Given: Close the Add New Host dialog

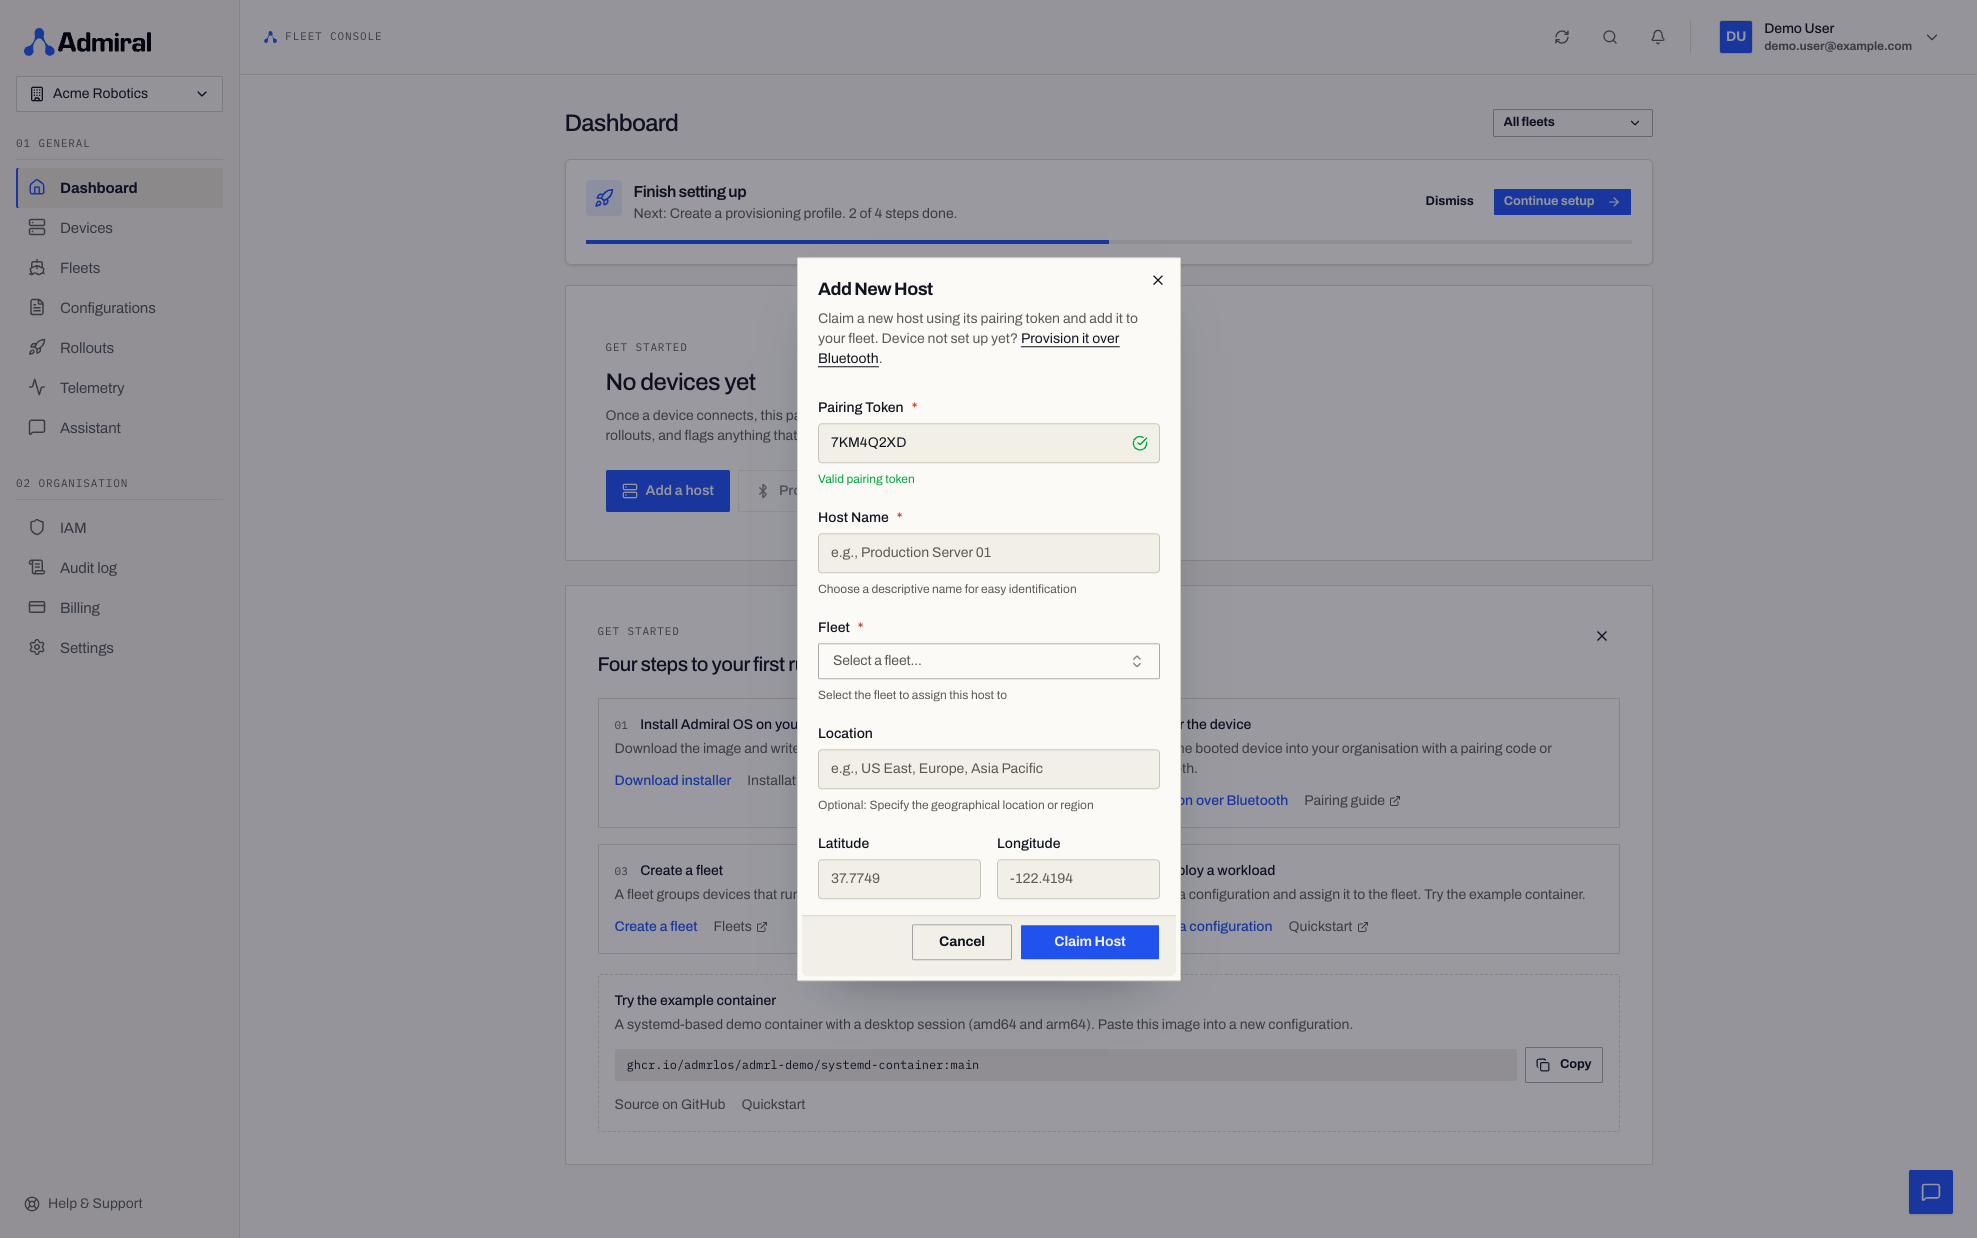Looking at the screenshot, I should click(1157, 280).
